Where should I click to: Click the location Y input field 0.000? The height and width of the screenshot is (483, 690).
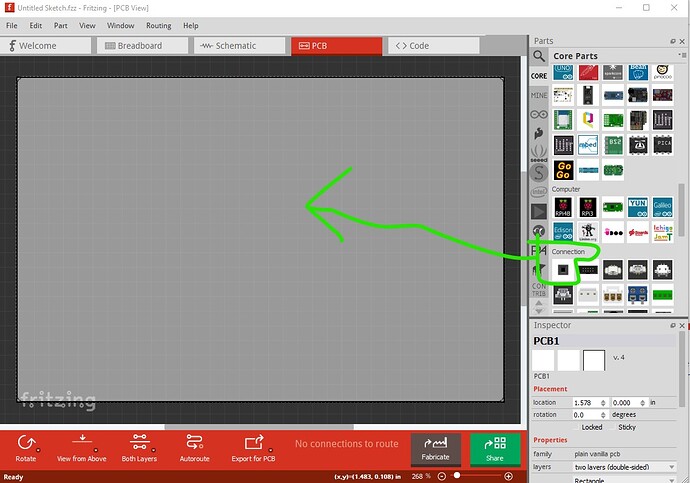625,402
